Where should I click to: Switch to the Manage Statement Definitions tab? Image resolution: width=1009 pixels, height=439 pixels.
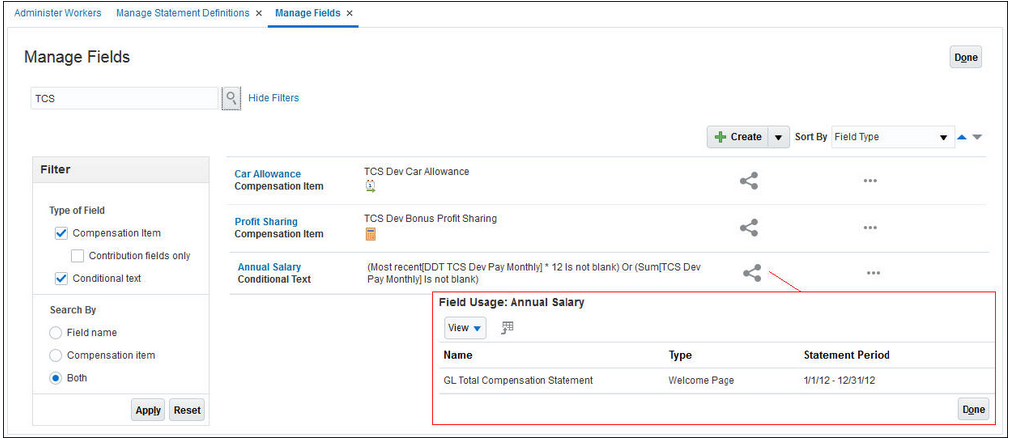[182, 13]
